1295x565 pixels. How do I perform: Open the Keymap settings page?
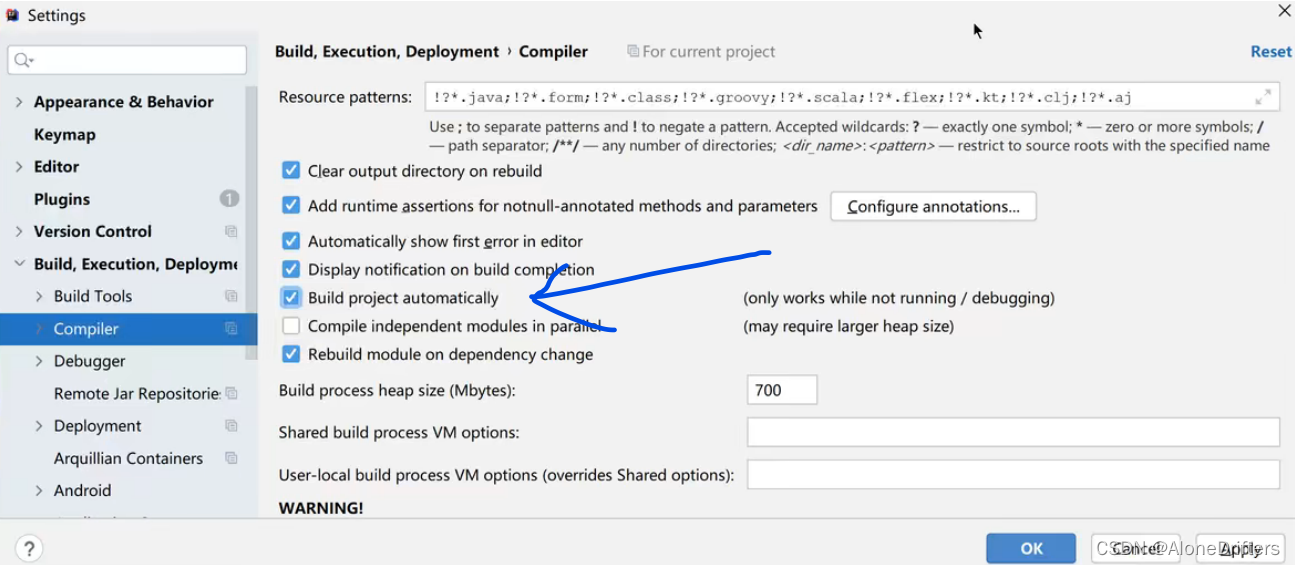65,134
